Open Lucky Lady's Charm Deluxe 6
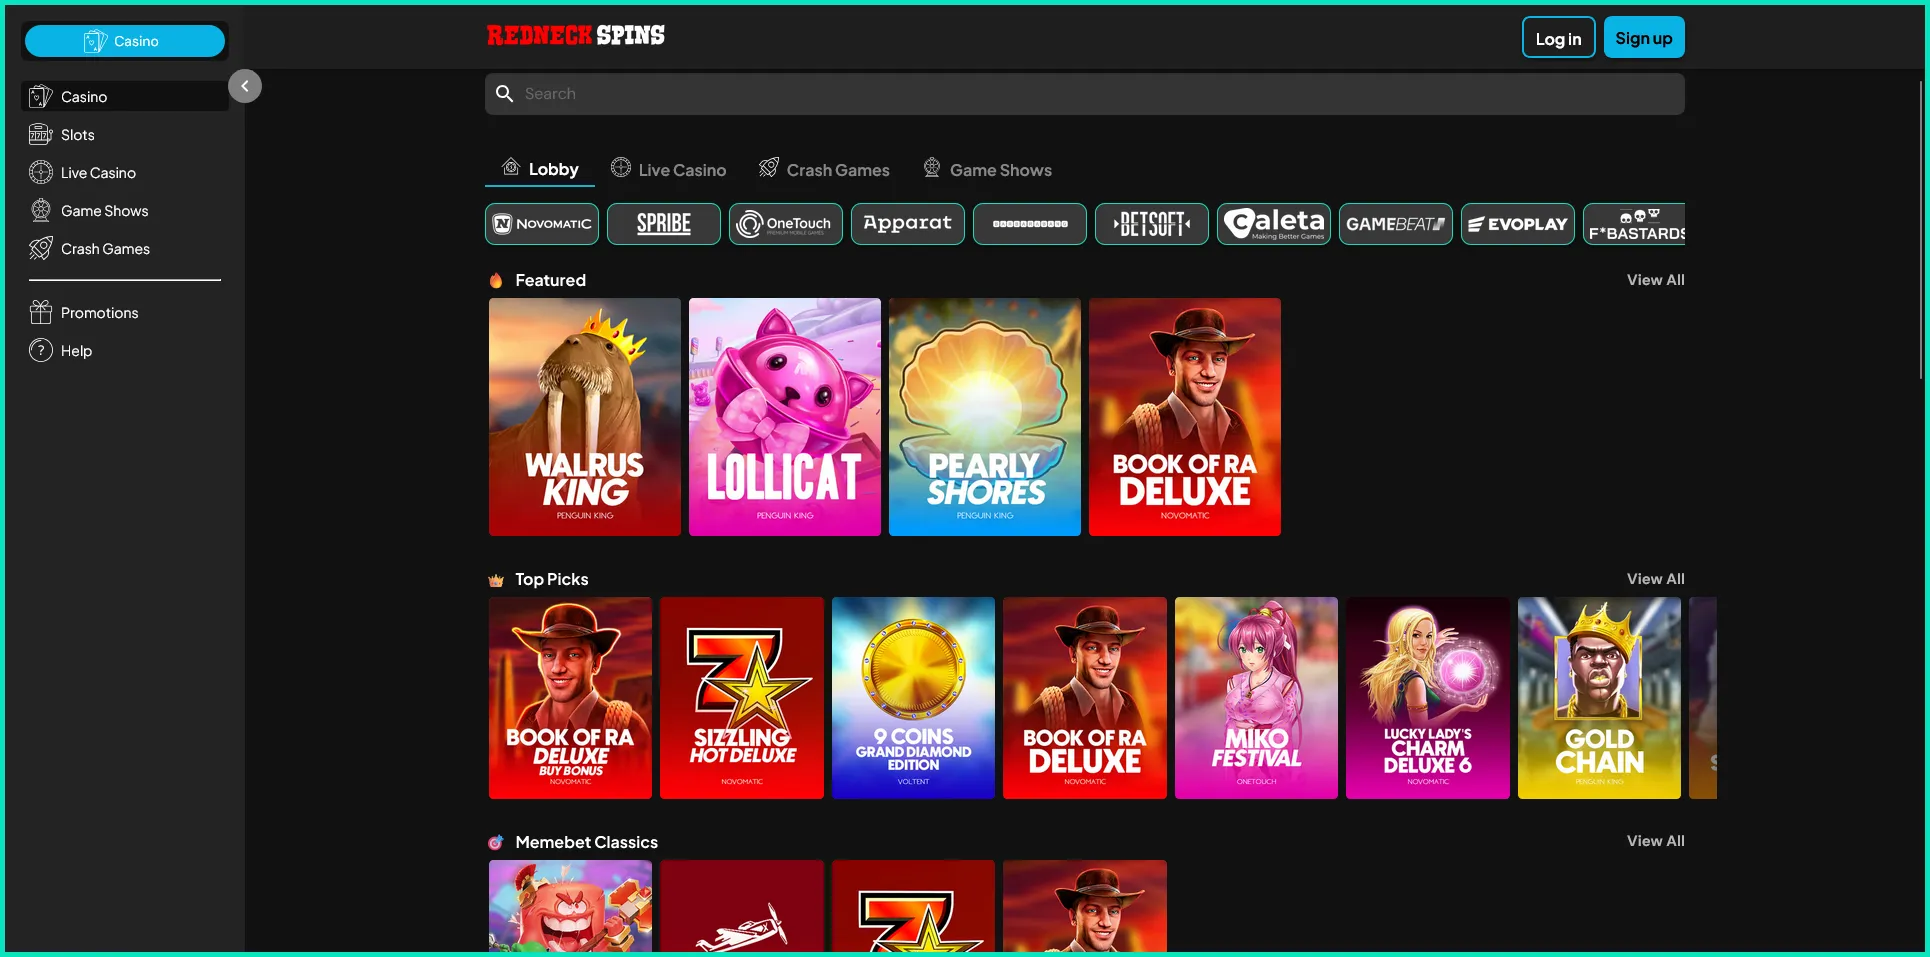This screenshot has width=1930, height=957. [1428, 698]
